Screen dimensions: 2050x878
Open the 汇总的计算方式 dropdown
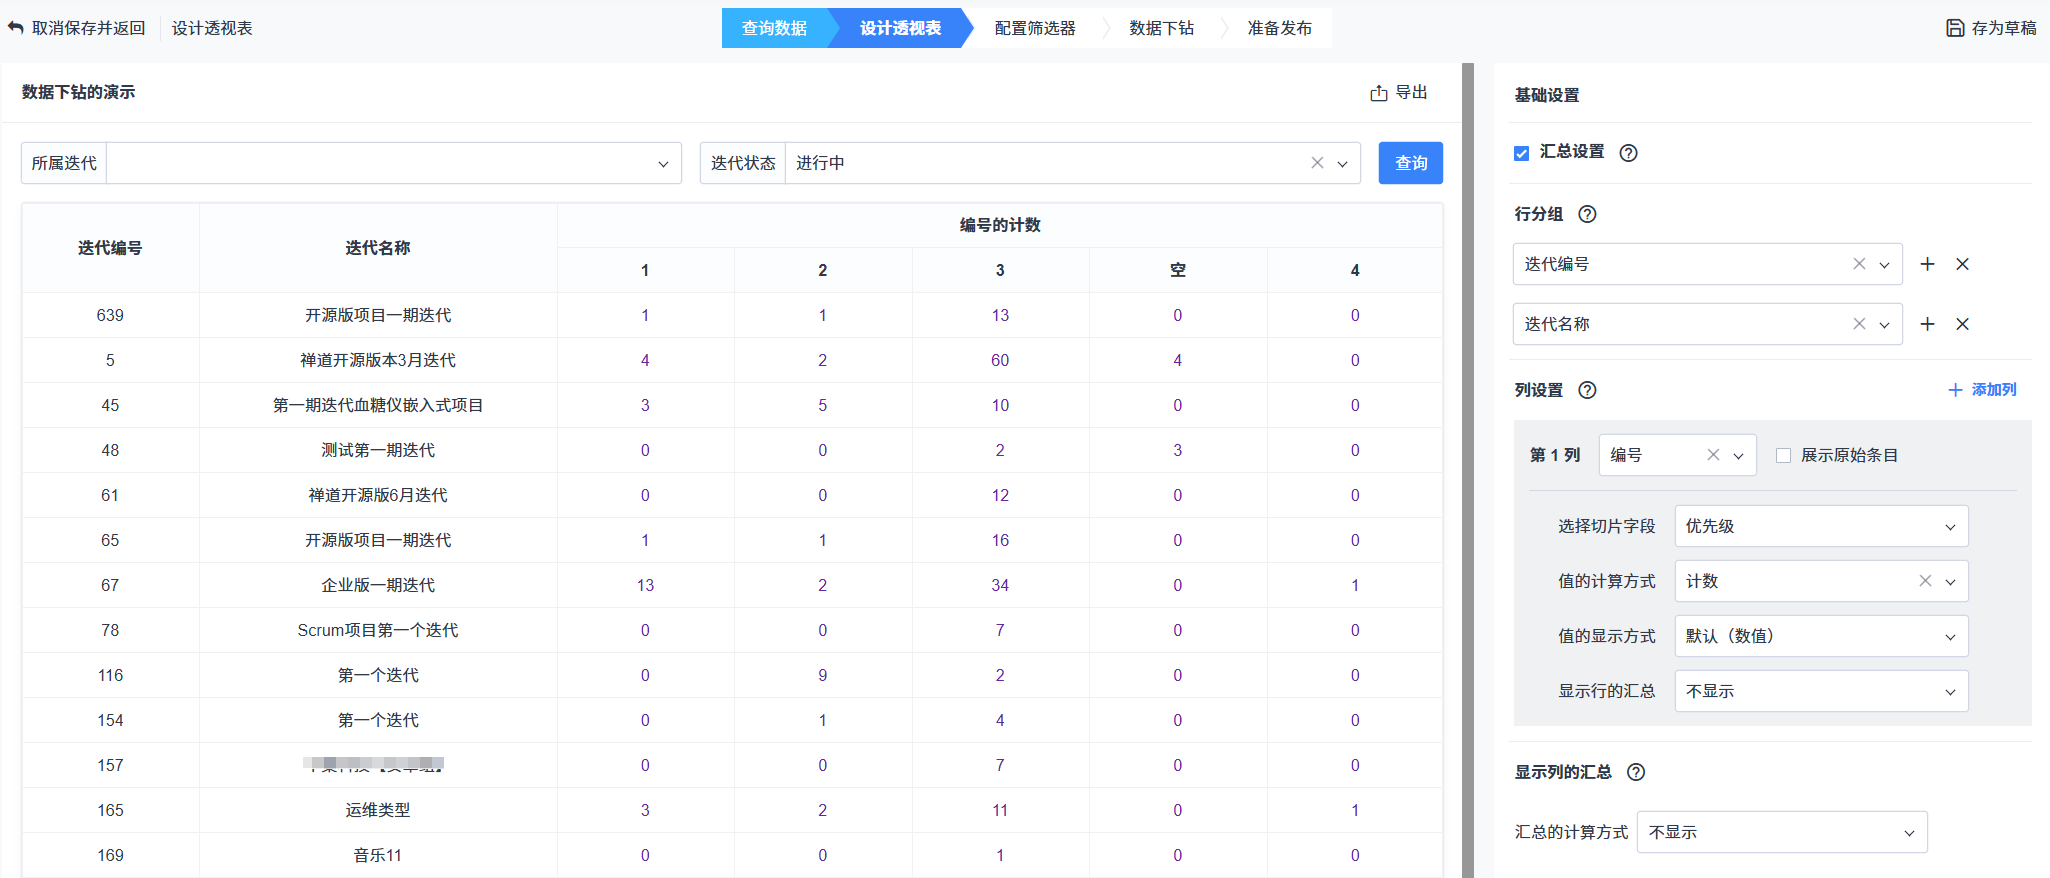tap(1781, 832)
